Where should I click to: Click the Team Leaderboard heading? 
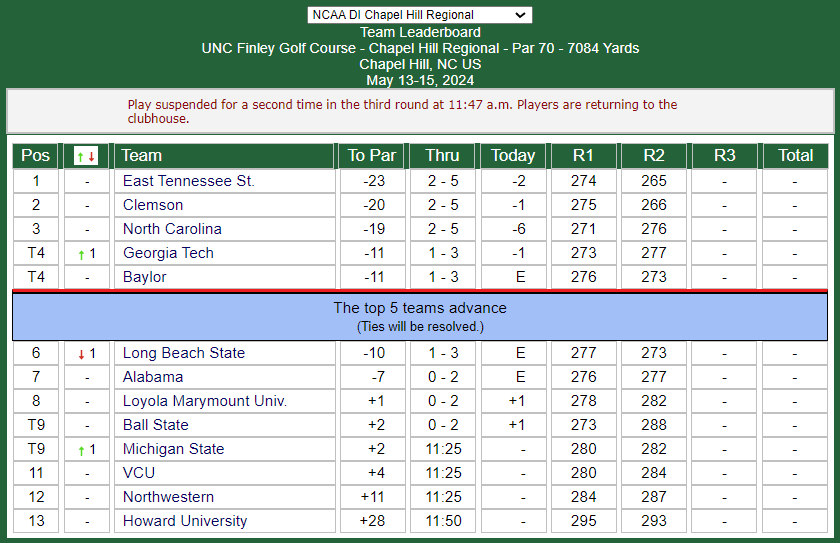[420, 32]
